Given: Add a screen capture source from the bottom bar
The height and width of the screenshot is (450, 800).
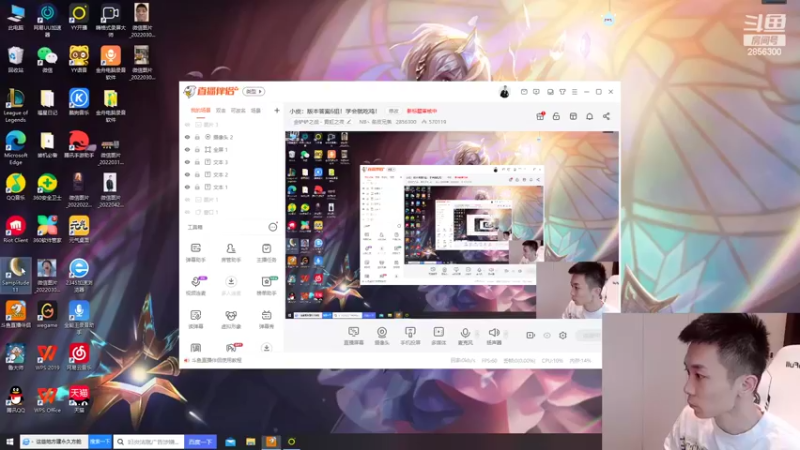Looking at the screenshot, I should pos(354,336).
